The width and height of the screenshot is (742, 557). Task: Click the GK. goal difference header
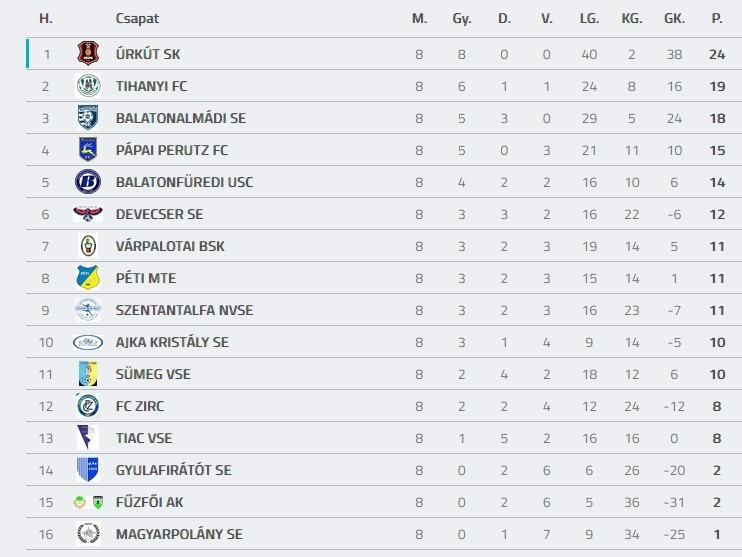(x=674, y=19)
